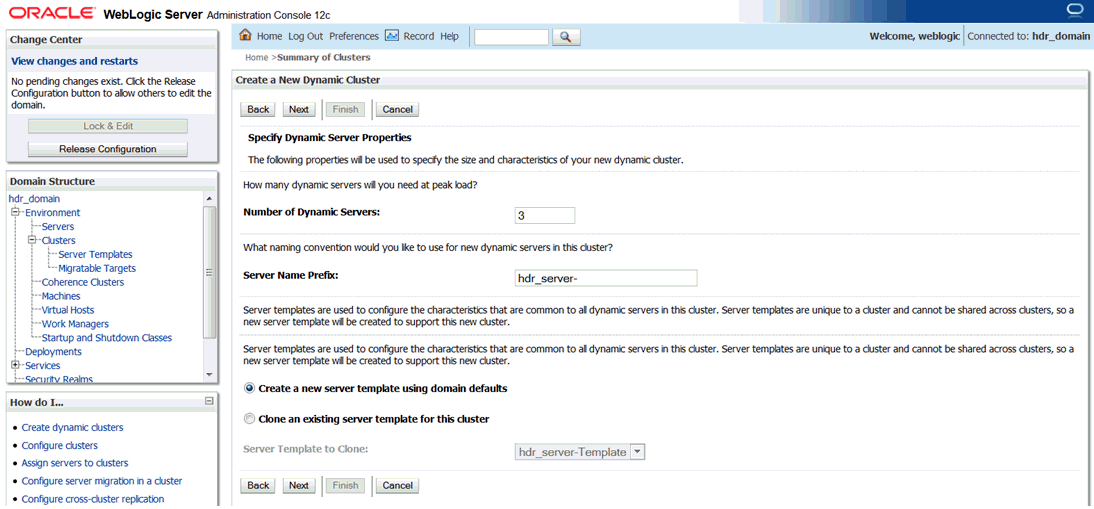Click the top Back button

pyautogui.click(x=258, y=109)
